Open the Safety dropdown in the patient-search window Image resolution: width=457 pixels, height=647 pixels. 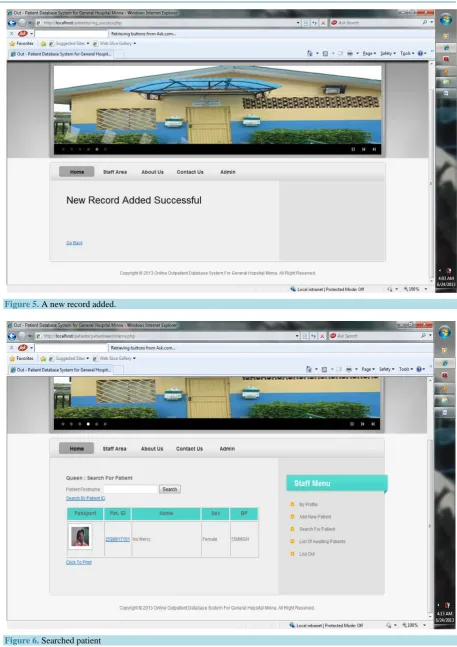[387, 369]
